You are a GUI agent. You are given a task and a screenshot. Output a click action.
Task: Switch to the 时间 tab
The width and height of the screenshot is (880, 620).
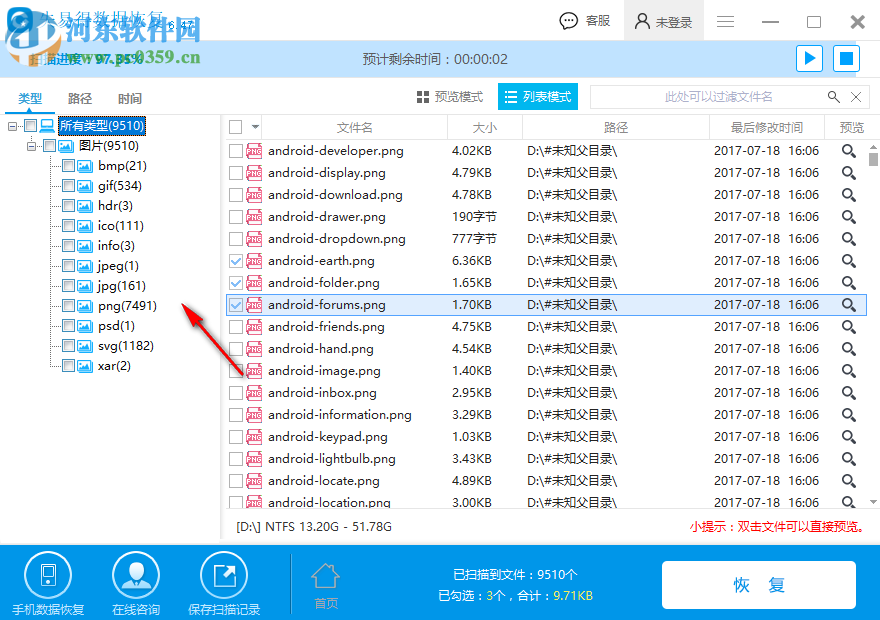coord(130,99)
